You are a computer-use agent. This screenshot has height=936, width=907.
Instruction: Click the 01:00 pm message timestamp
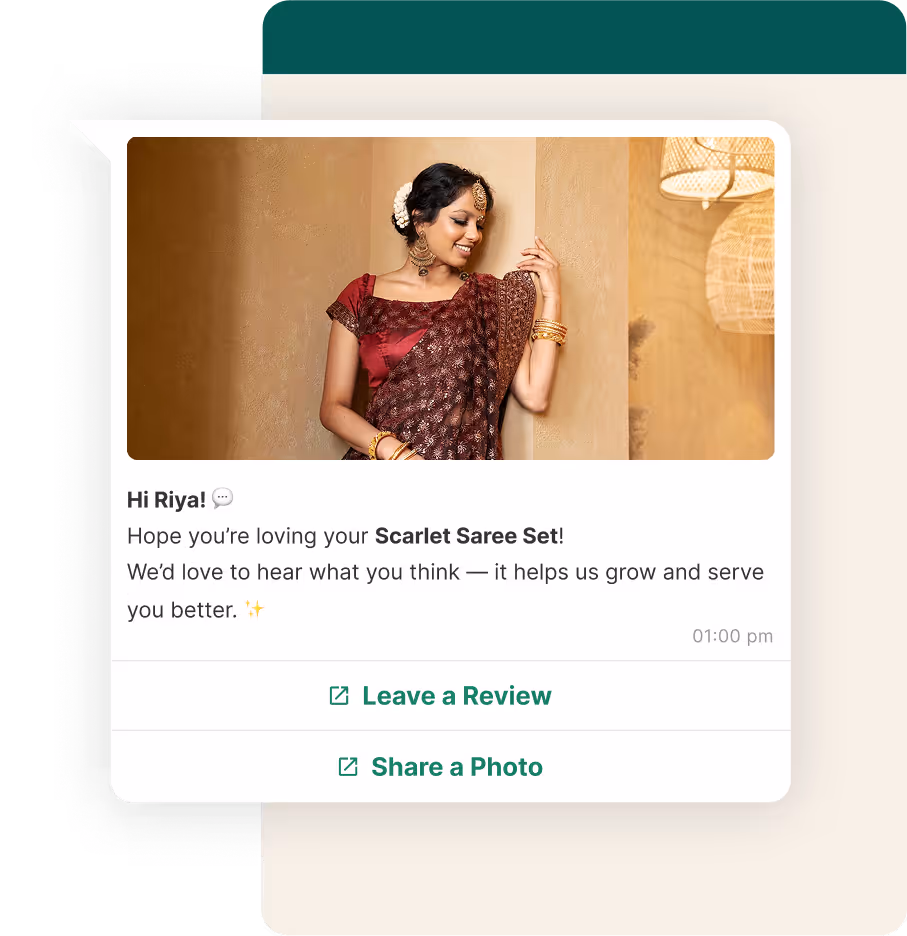[733, 636]
